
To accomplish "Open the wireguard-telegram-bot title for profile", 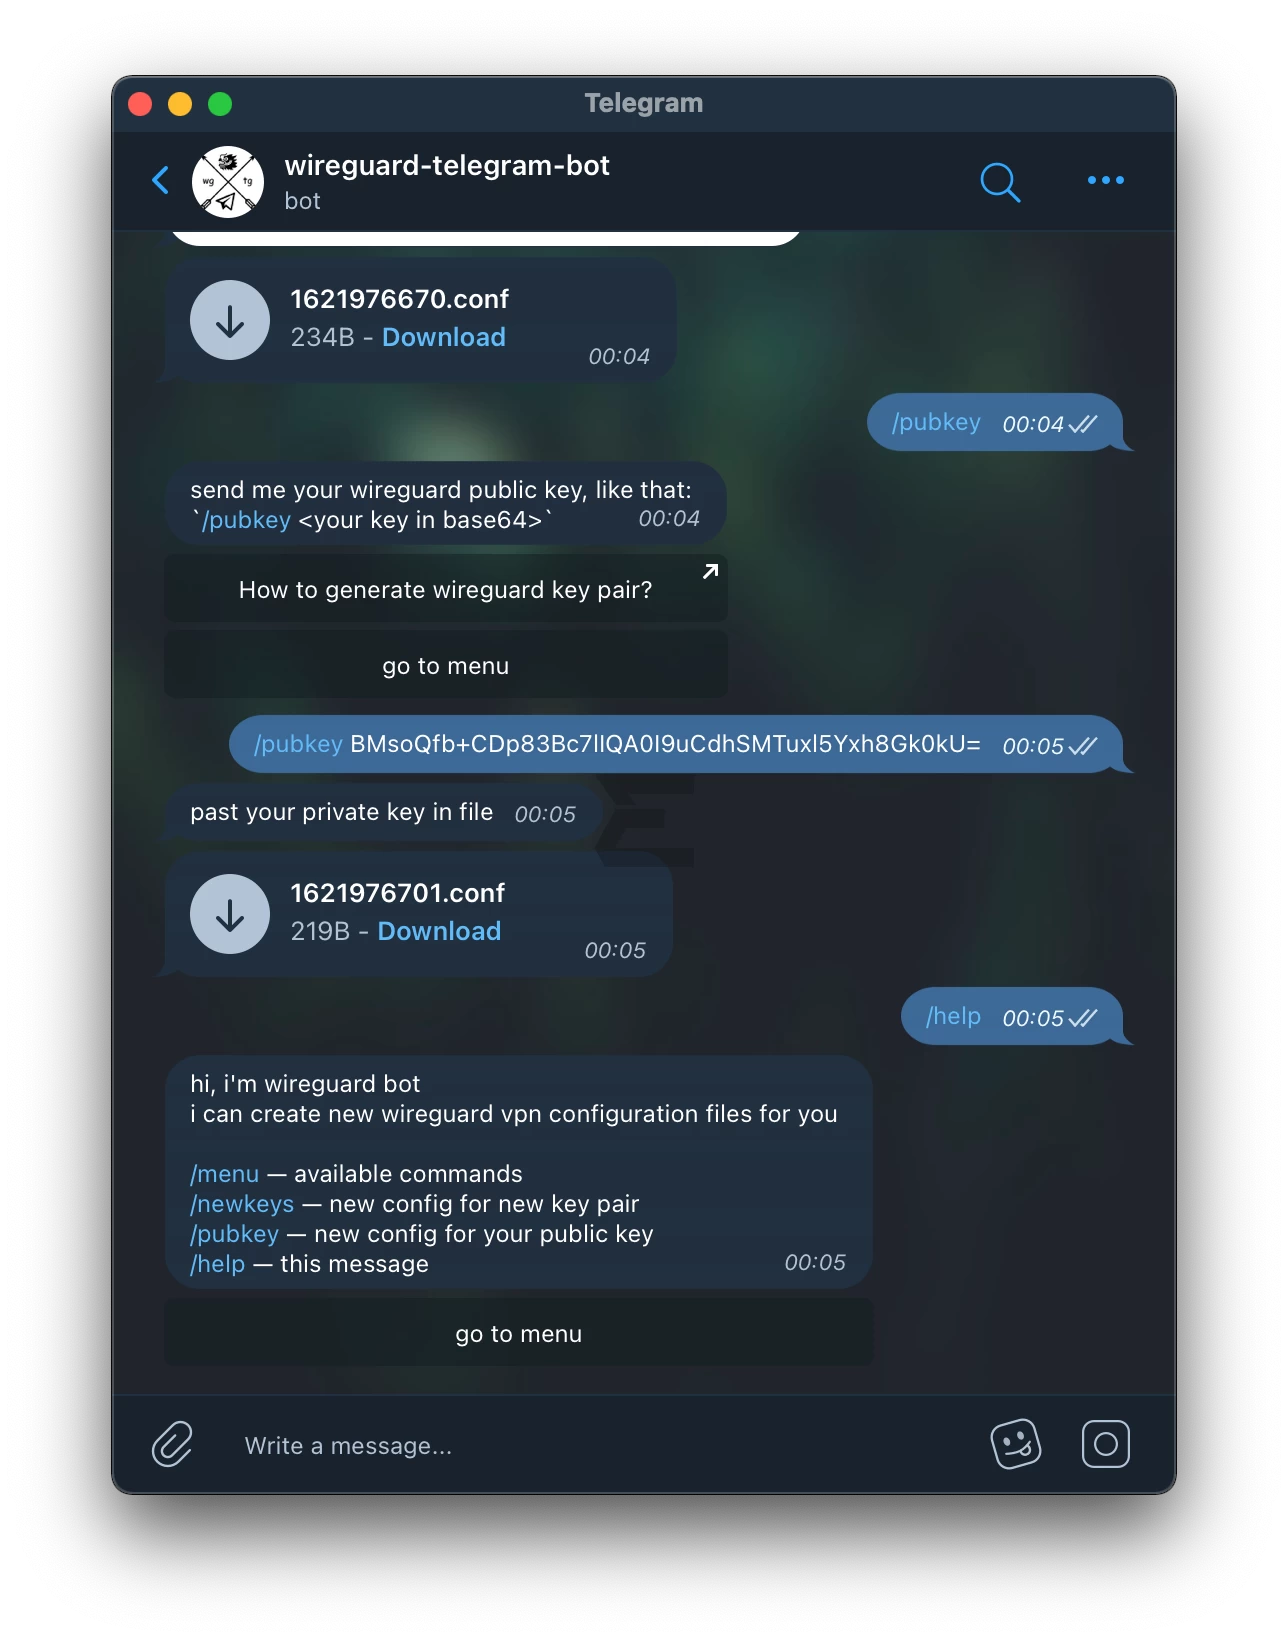I will coord(447,166).
